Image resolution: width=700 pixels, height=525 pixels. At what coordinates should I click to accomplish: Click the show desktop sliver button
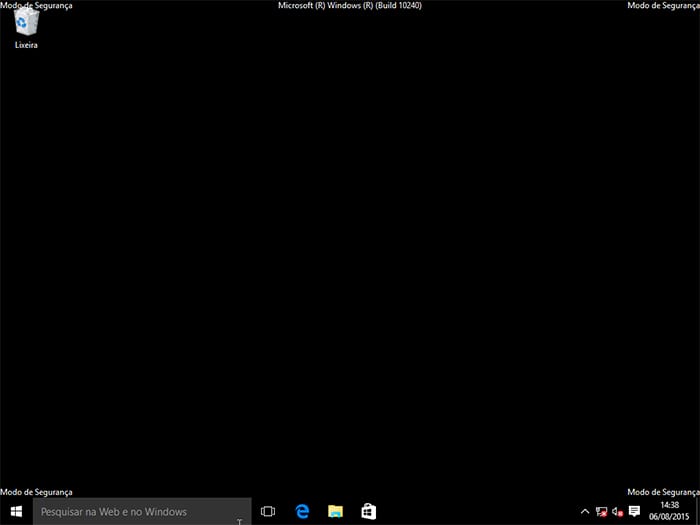pyautogui.click(x=697, y=512)
